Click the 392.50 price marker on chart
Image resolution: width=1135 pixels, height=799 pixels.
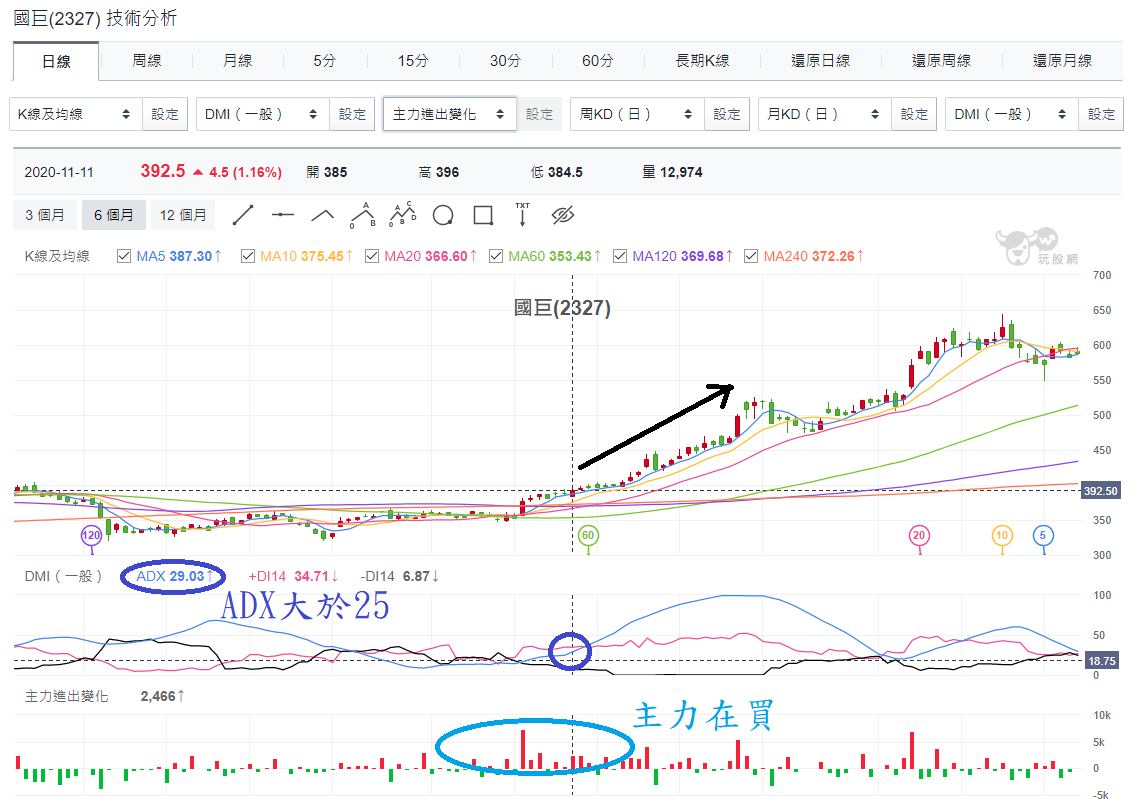click(x=1100, y=491)
